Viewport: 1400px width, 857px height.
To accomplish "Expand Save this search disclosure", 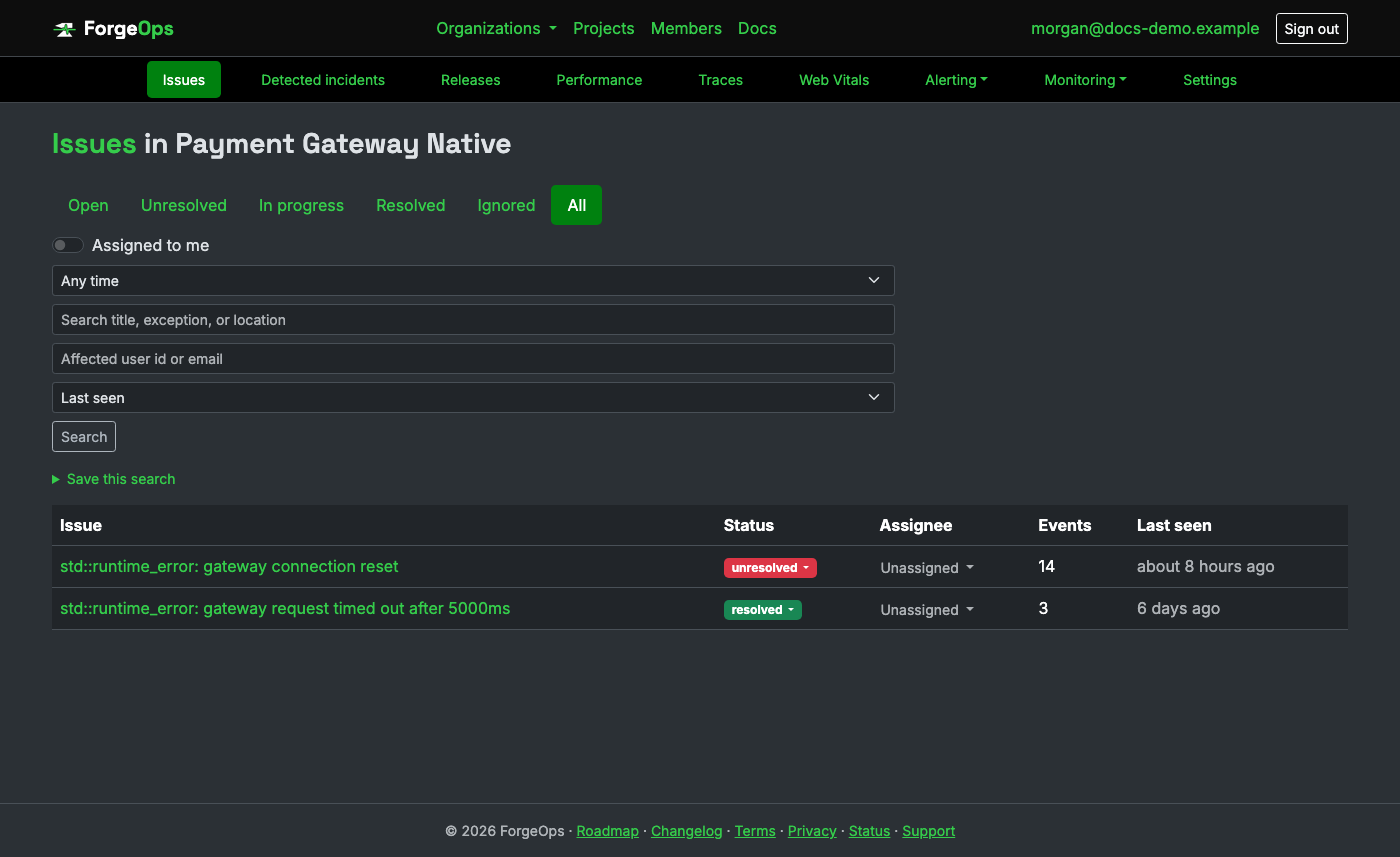I will [114, 479].
